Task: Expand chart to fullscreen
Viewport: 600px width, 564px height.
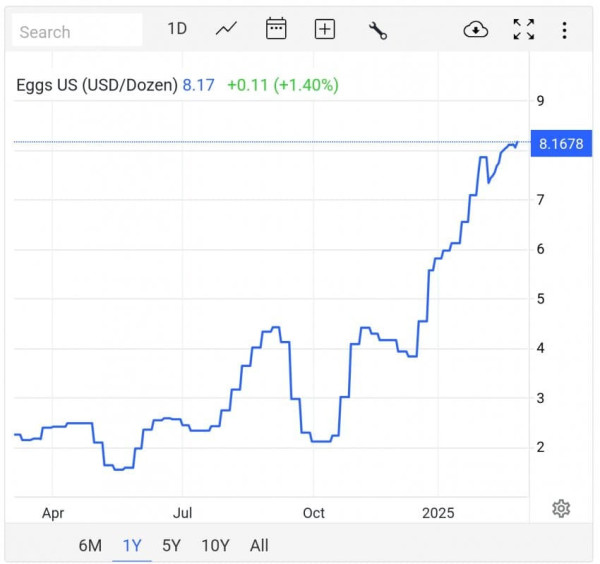Action: point(523,30)
